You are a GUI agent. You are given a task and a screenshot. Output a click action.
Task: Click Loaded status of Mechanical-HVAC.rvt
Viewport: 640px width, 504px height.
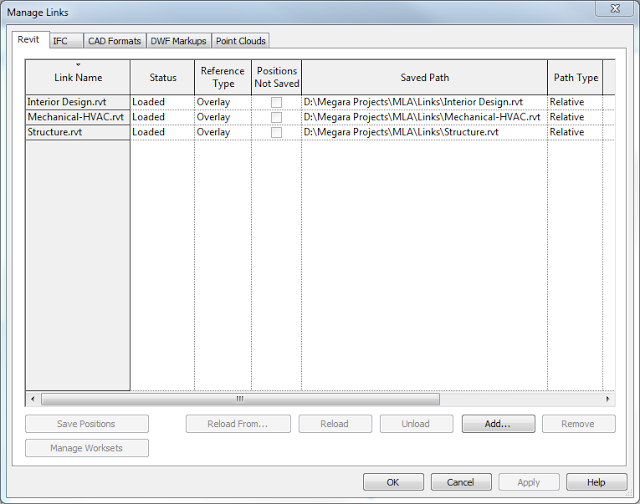tap(162, 117)
